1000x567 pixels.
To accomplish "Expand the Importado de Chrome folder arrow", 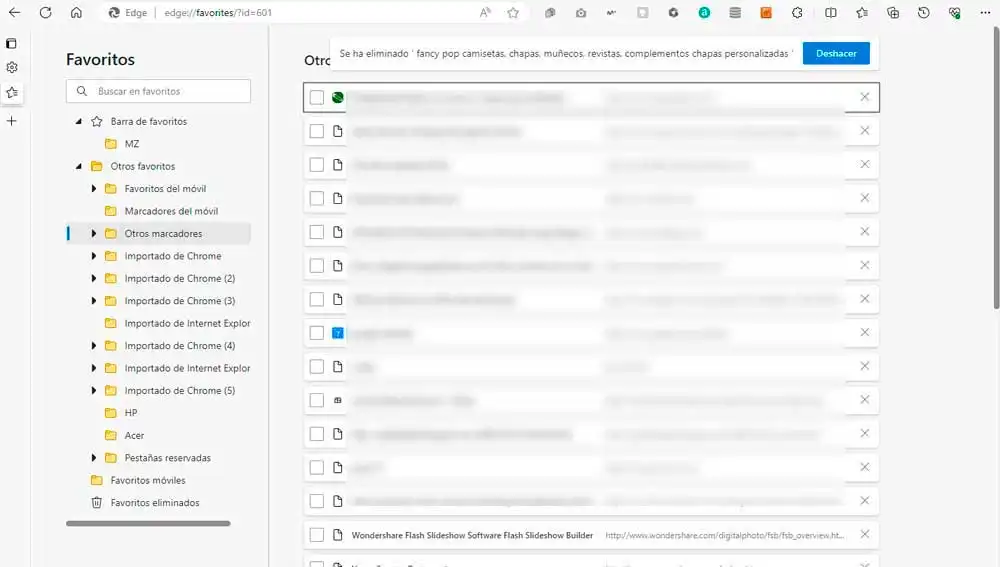I will pos(94,256).
